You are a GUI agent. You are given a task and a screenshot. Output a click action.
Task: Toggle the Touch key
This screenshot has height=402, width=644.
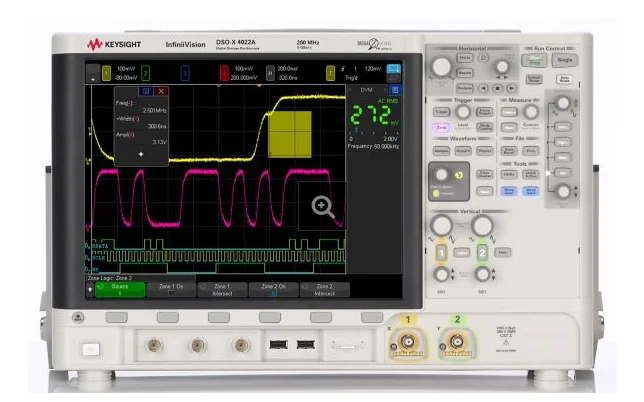pos(485,191)
